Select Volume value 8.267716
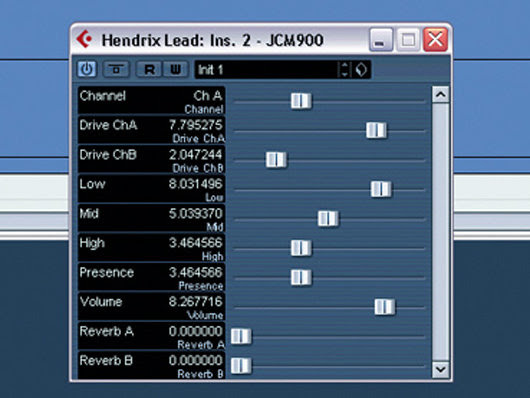The width and height of the screenshot is (530, 398). [x=195, y=302]
